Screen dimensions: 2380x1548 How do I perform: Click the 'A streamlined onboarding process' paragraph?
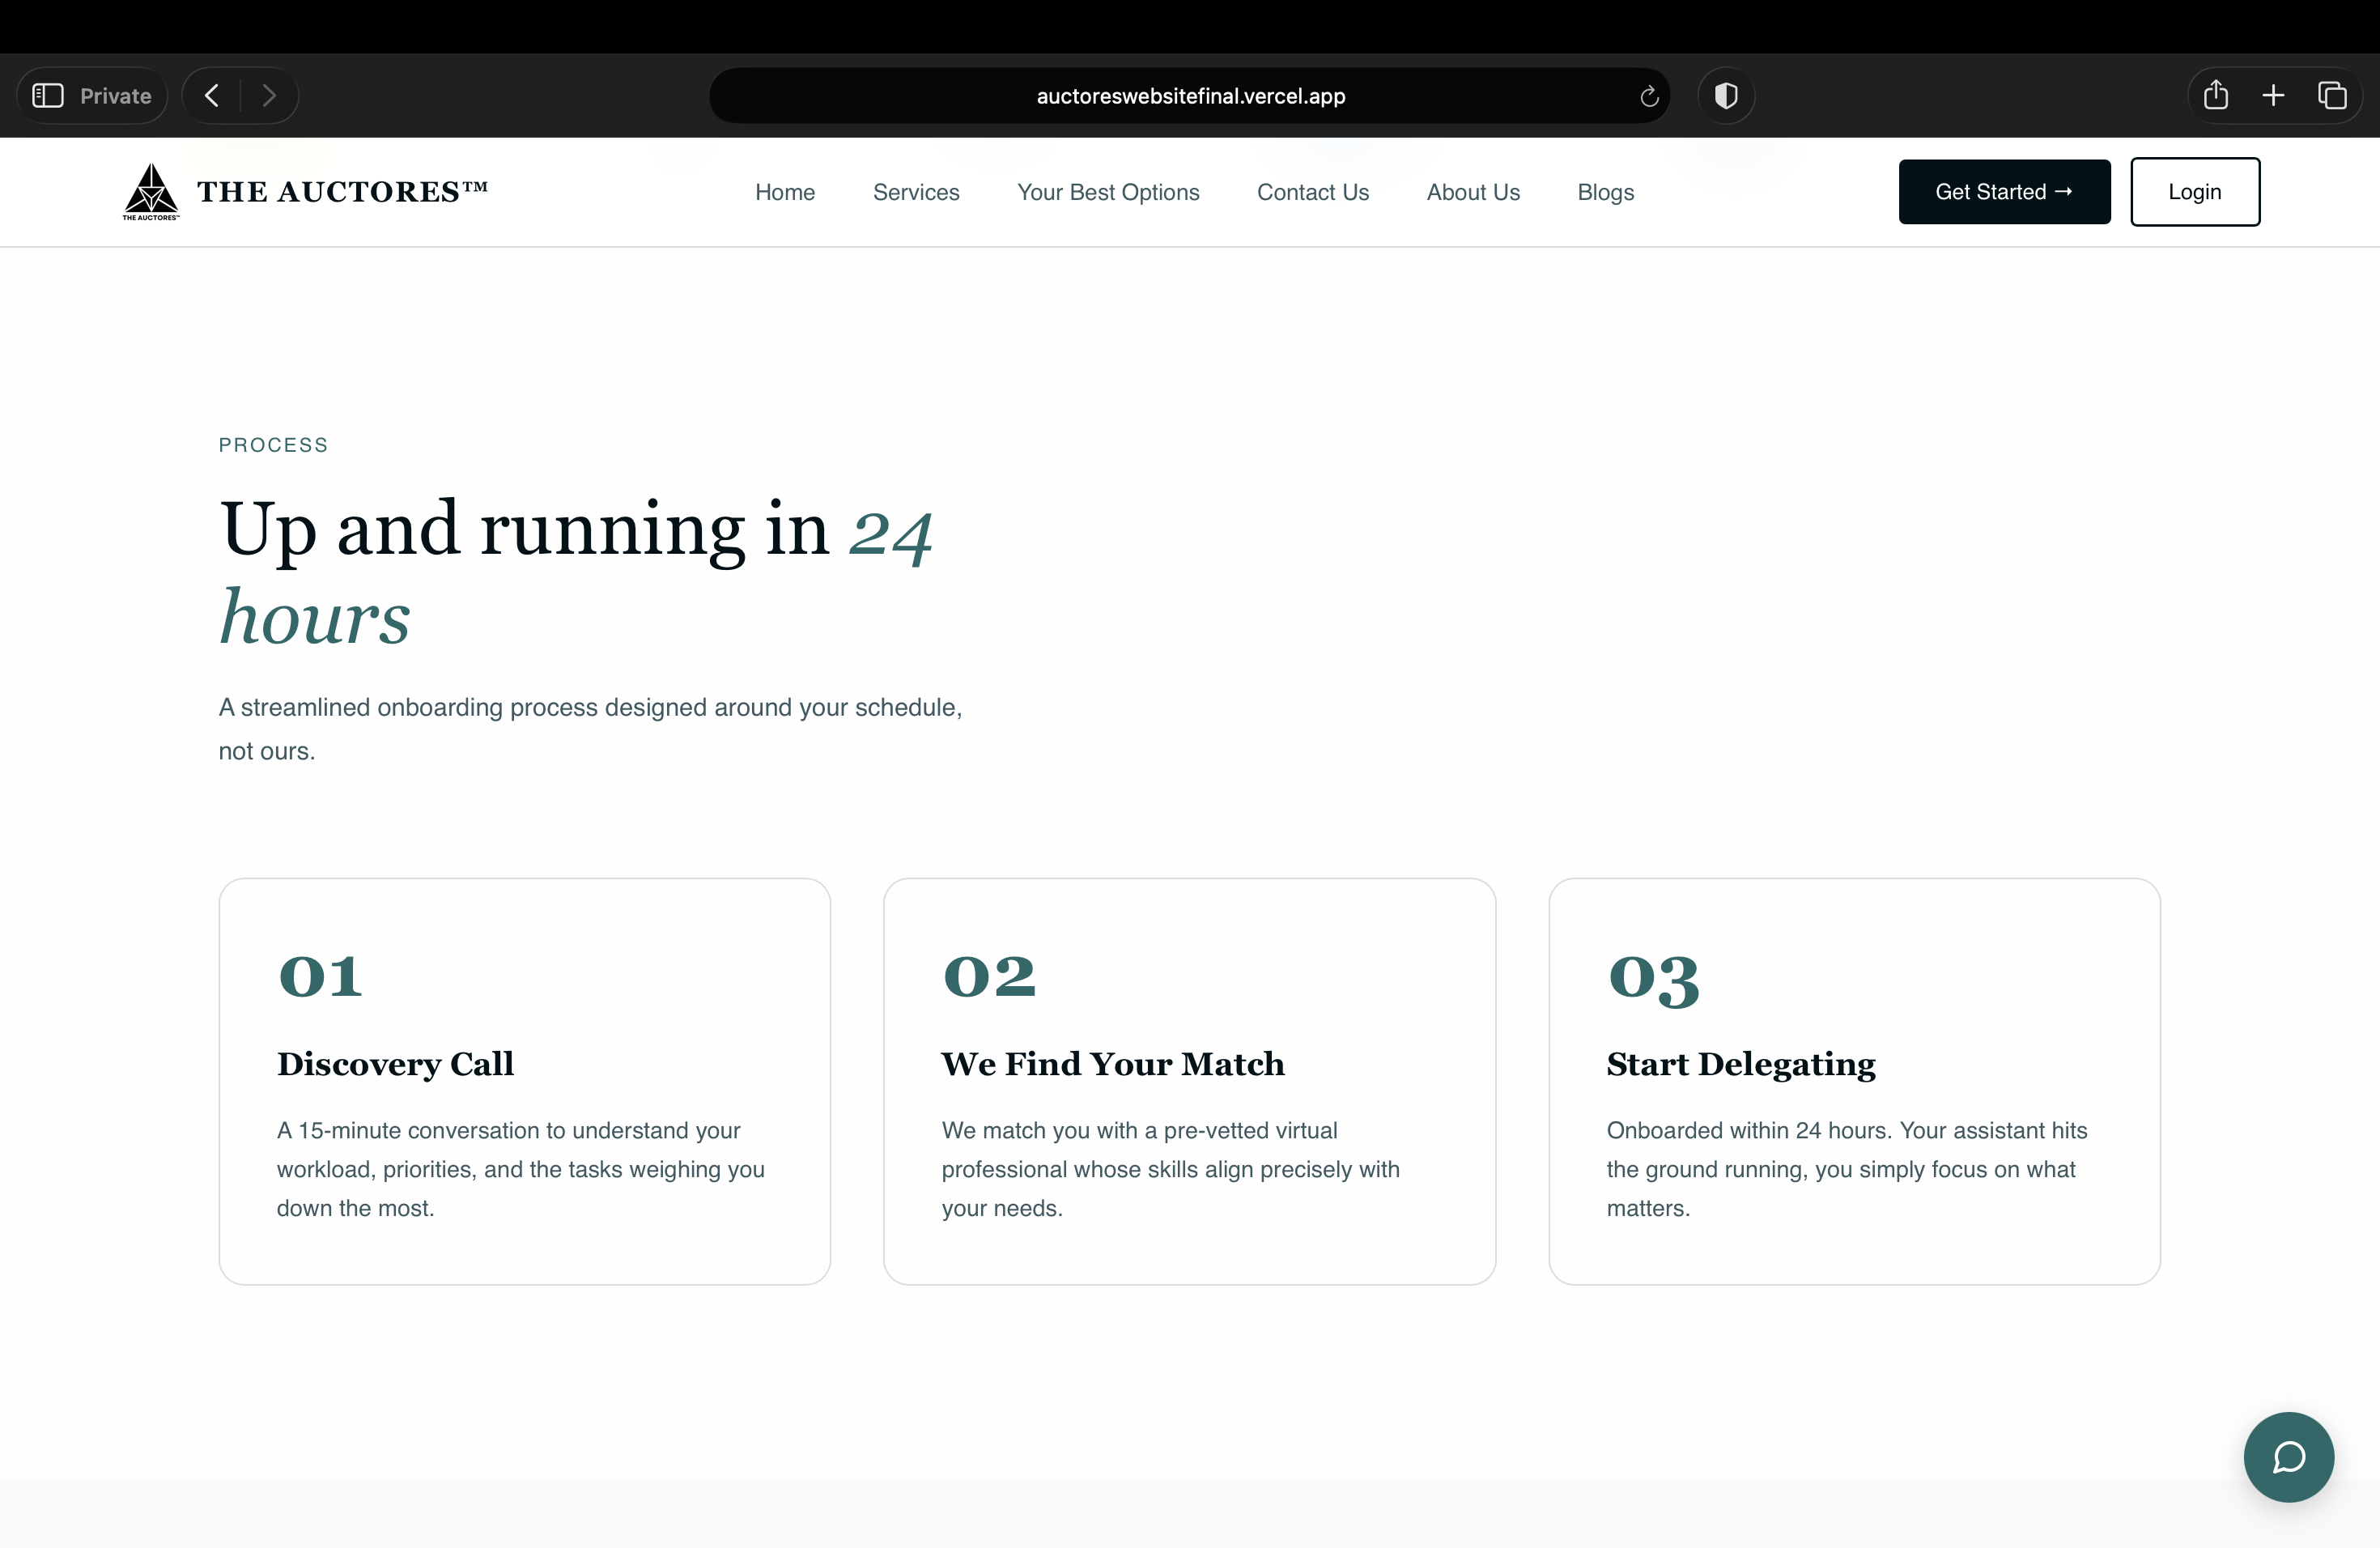point(590,729)
